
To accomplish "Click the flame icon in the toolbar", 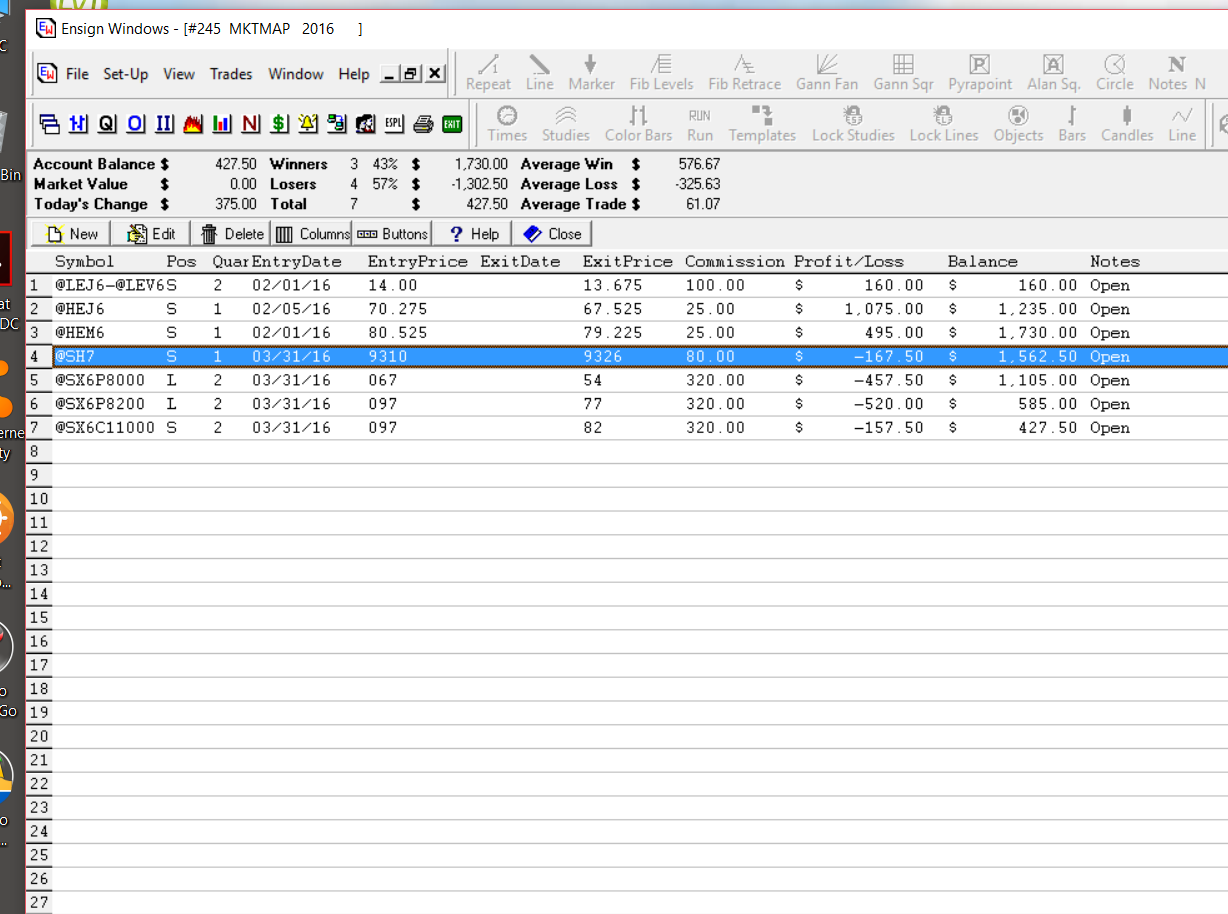I will pyautogui.click(x=194, y=124).
